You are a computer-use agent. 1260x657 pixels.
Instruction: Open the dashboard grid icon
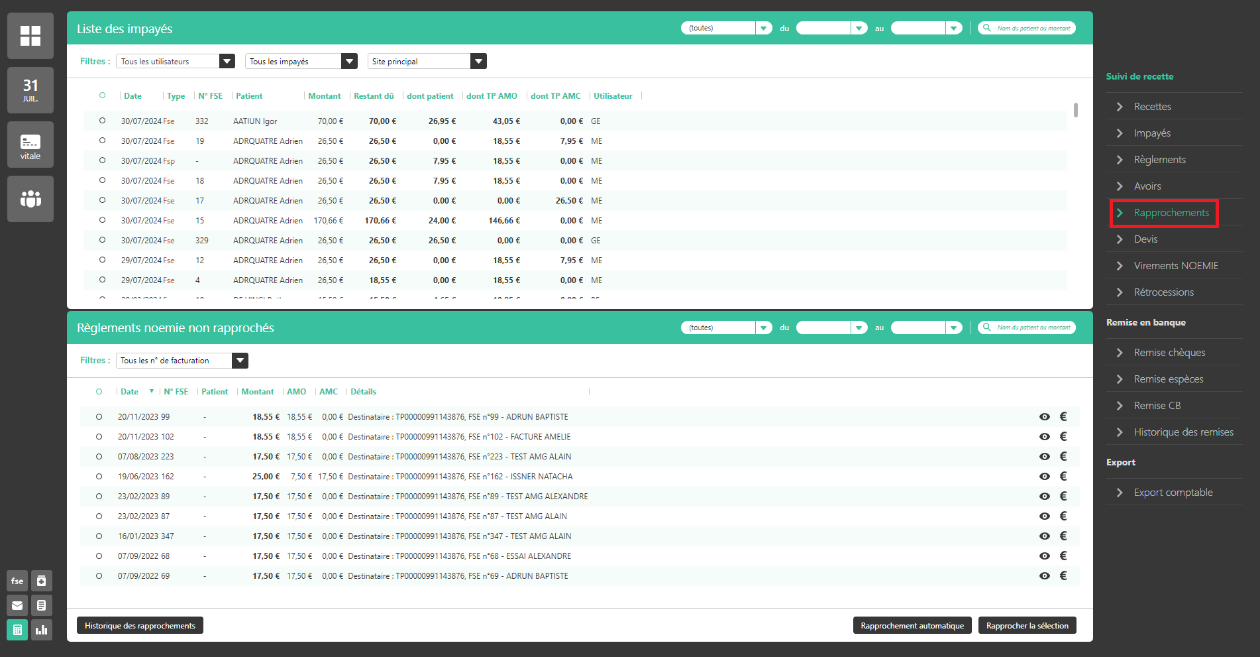tap(30, 37)
